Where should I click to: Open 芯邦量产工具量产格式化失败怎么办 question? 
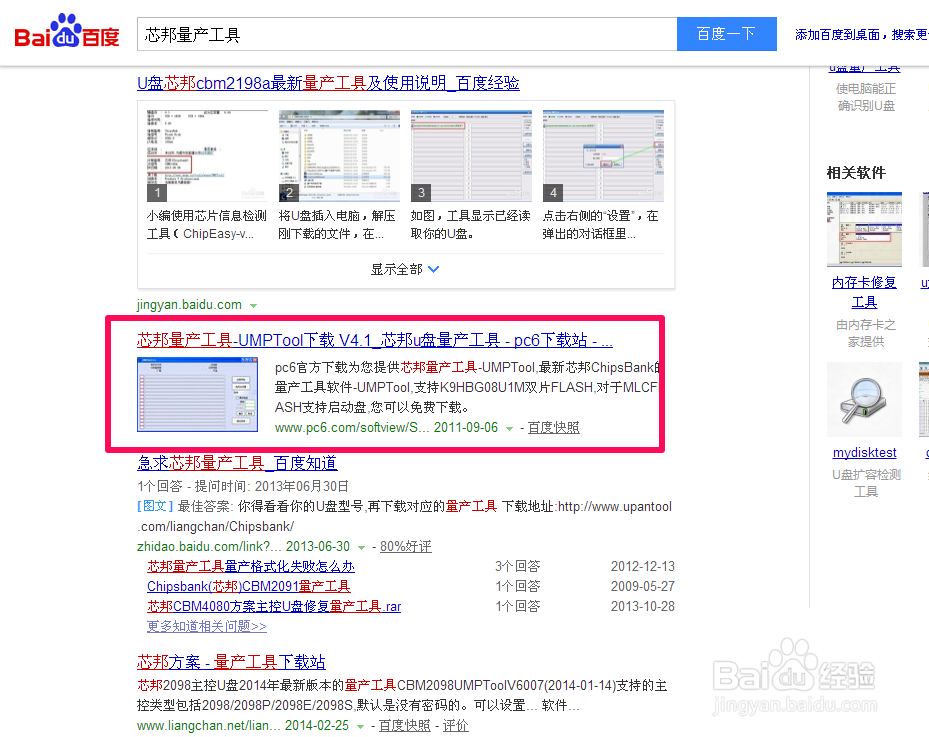click(x=251, y=566)
